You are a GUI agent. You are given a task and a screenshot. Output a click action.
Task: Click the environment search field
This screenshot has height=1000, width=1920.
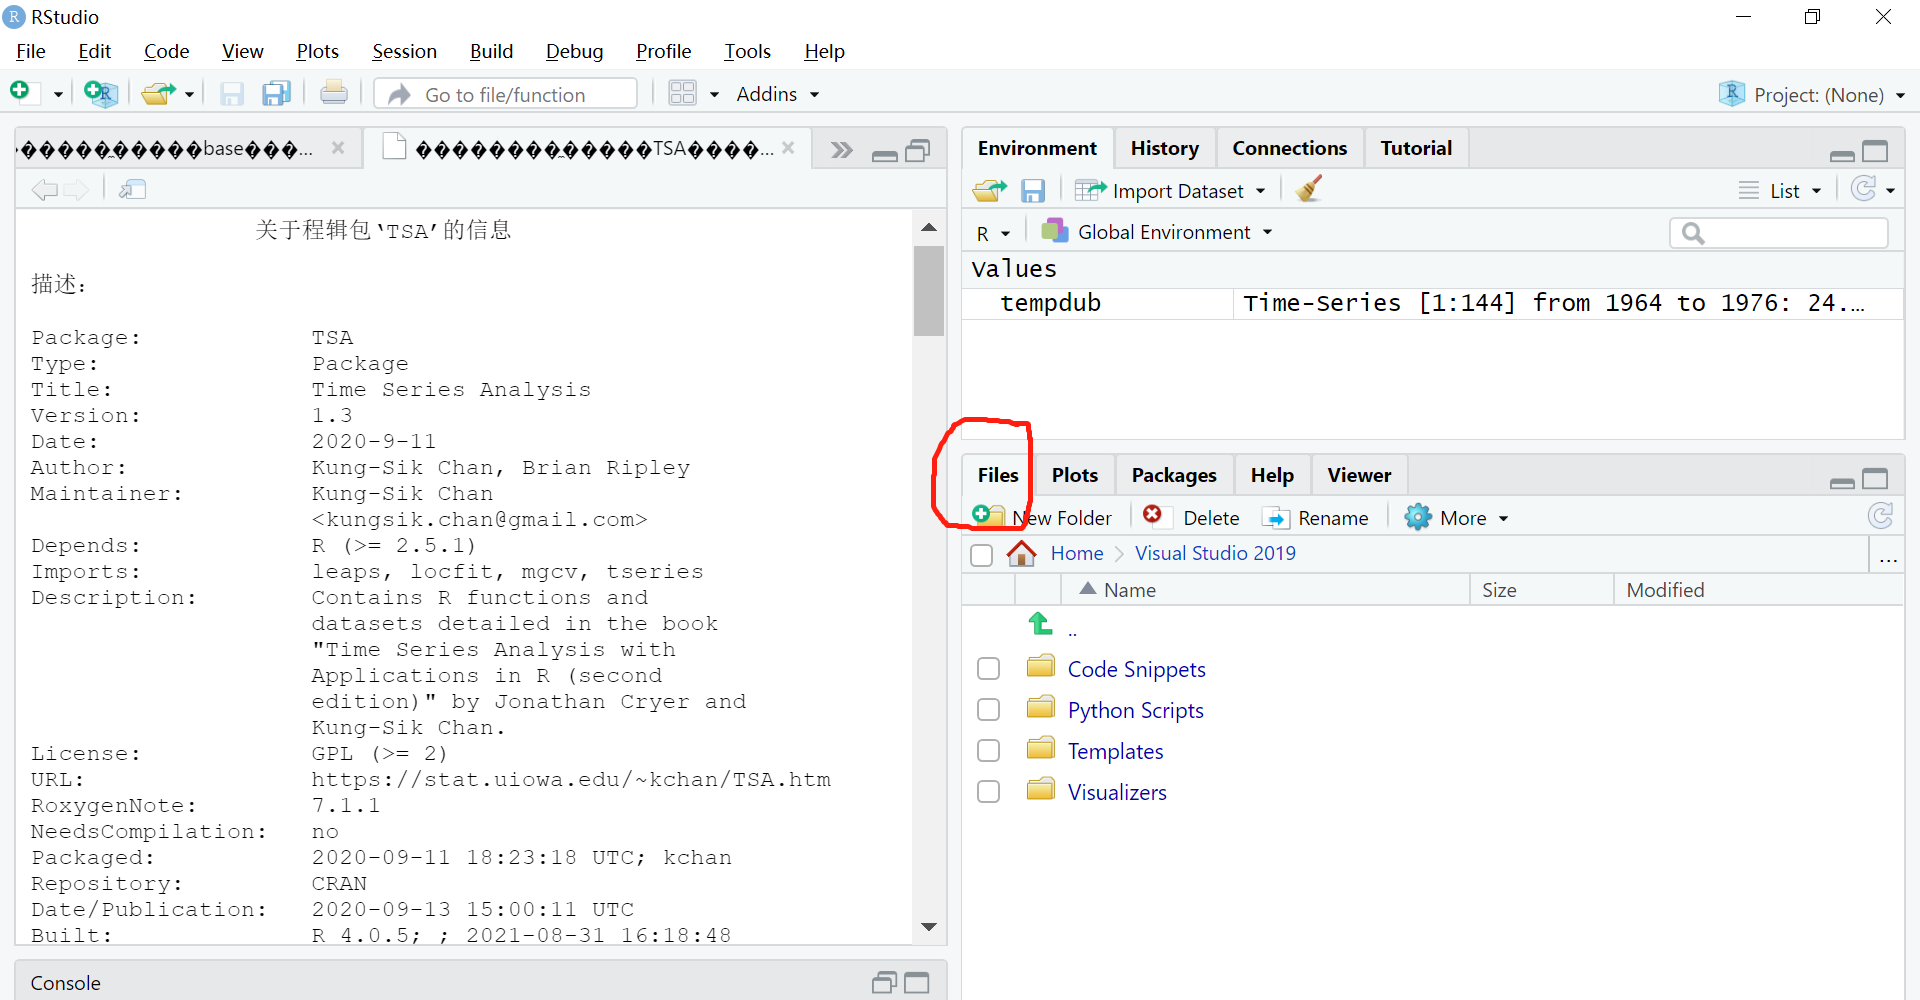click(1779, 233)
